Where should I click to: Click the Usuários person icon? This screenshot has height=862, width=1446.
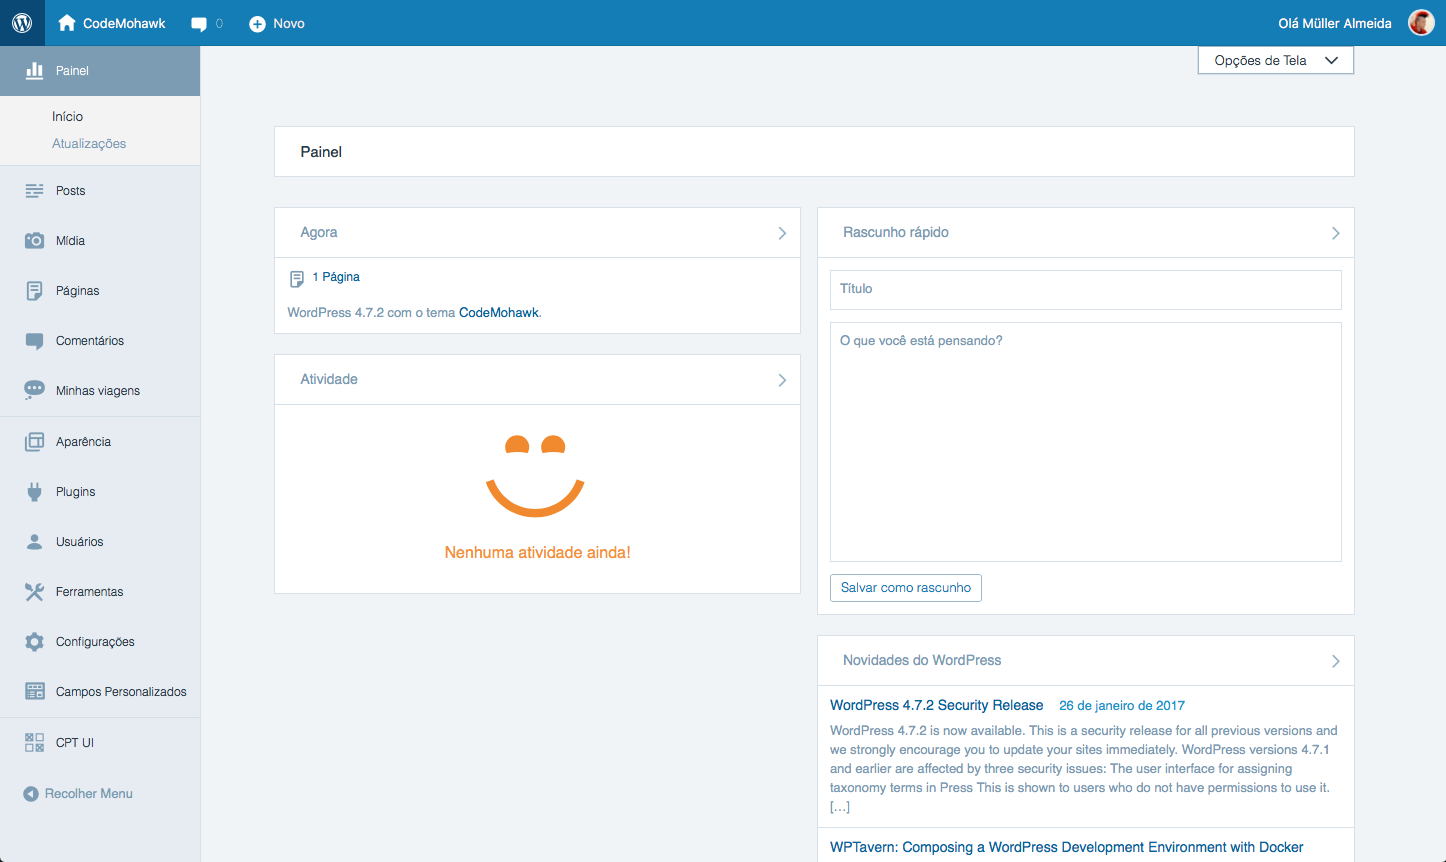point(34,542)
